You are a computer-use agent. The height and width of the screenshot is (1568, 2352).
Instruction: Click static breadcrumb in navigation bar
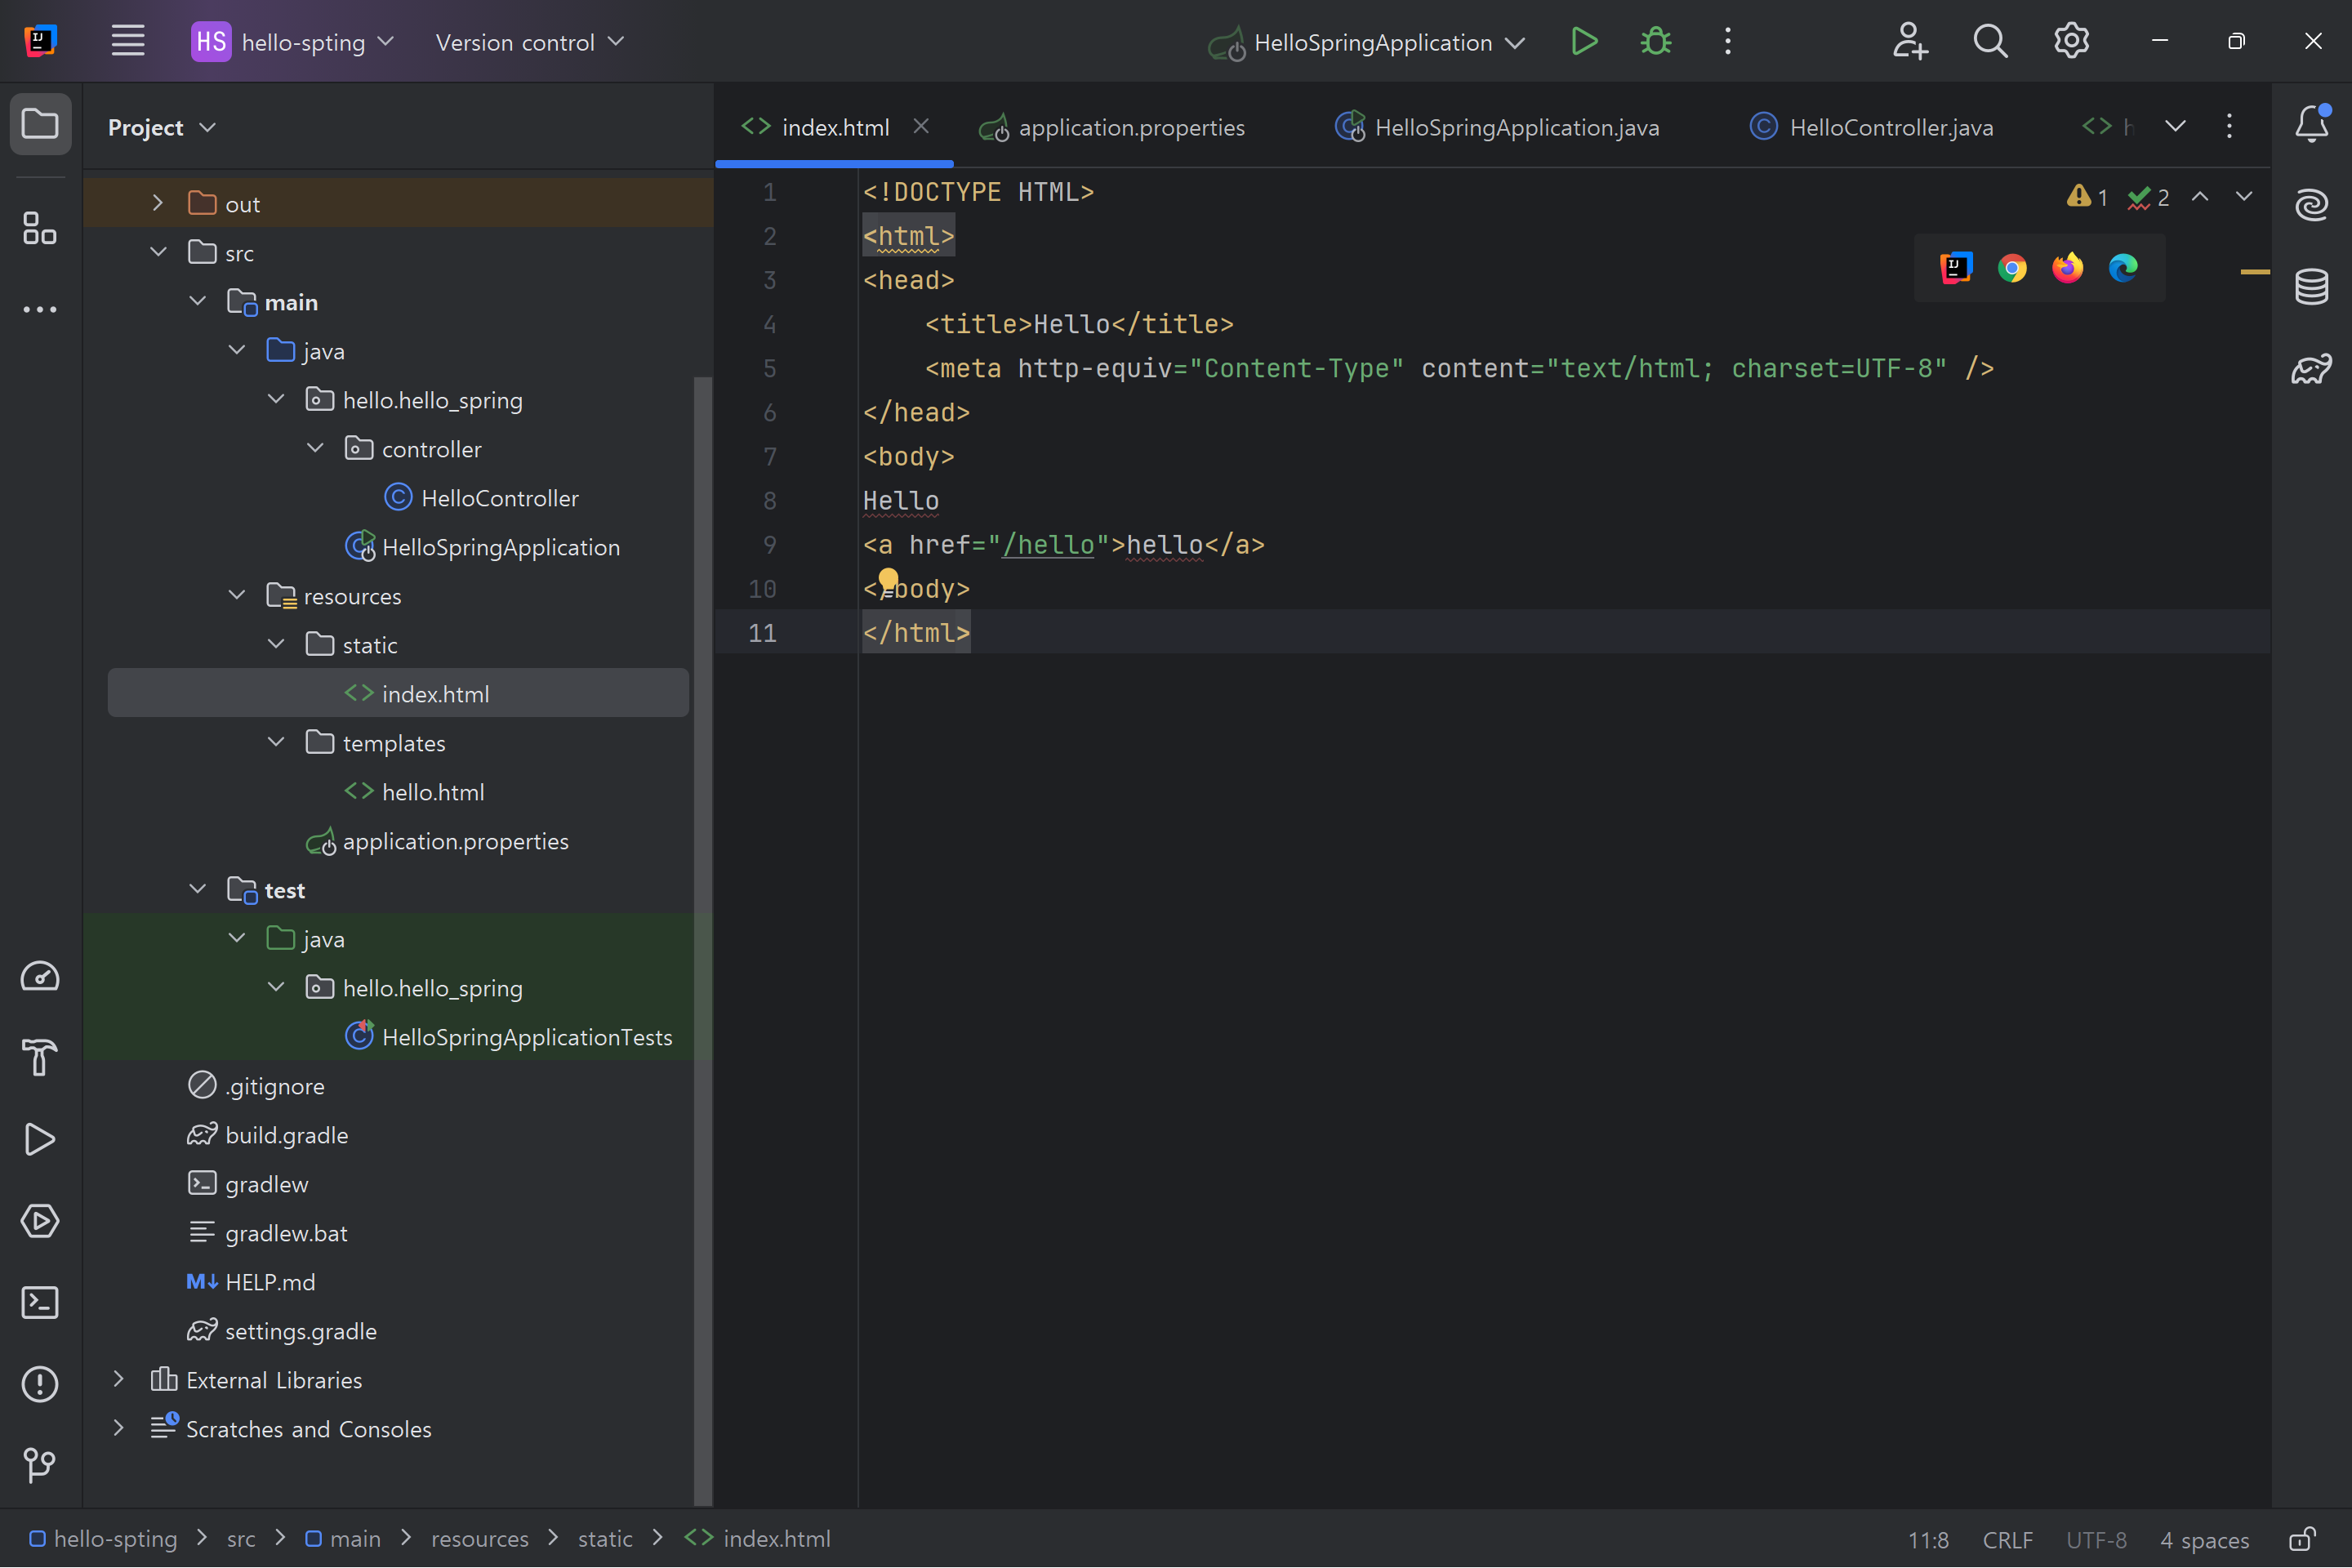pos(605,1538)
